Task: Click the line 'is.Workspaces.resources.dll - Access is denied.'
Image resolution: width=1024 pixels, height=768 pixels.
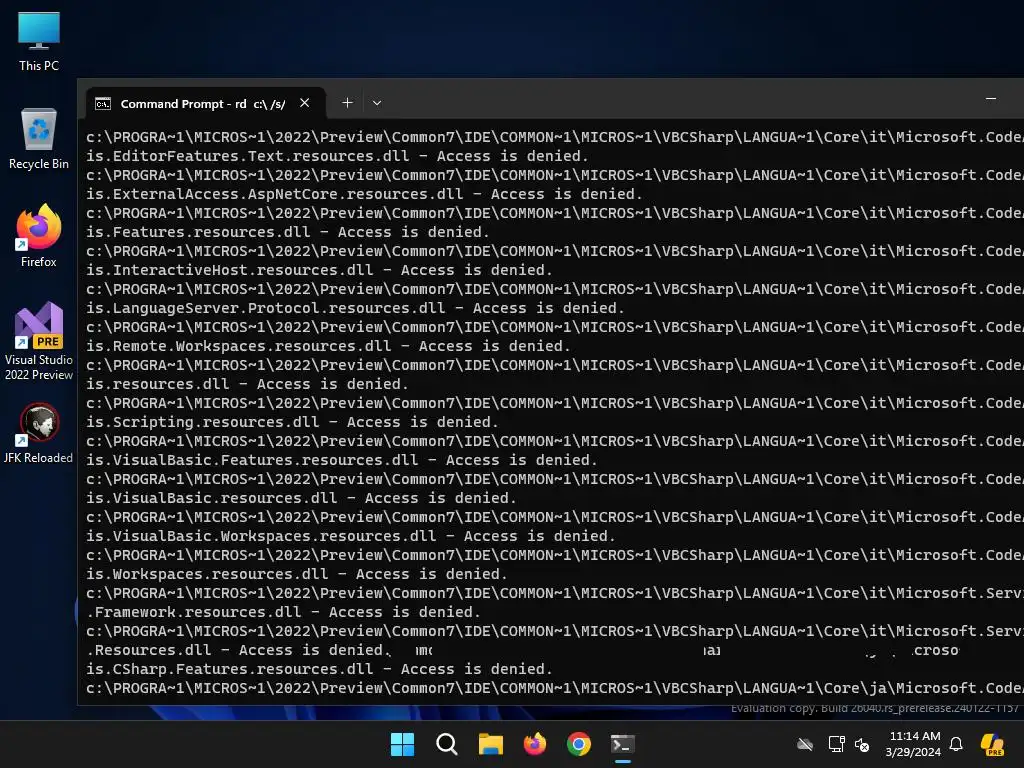Action: [297, 574]
